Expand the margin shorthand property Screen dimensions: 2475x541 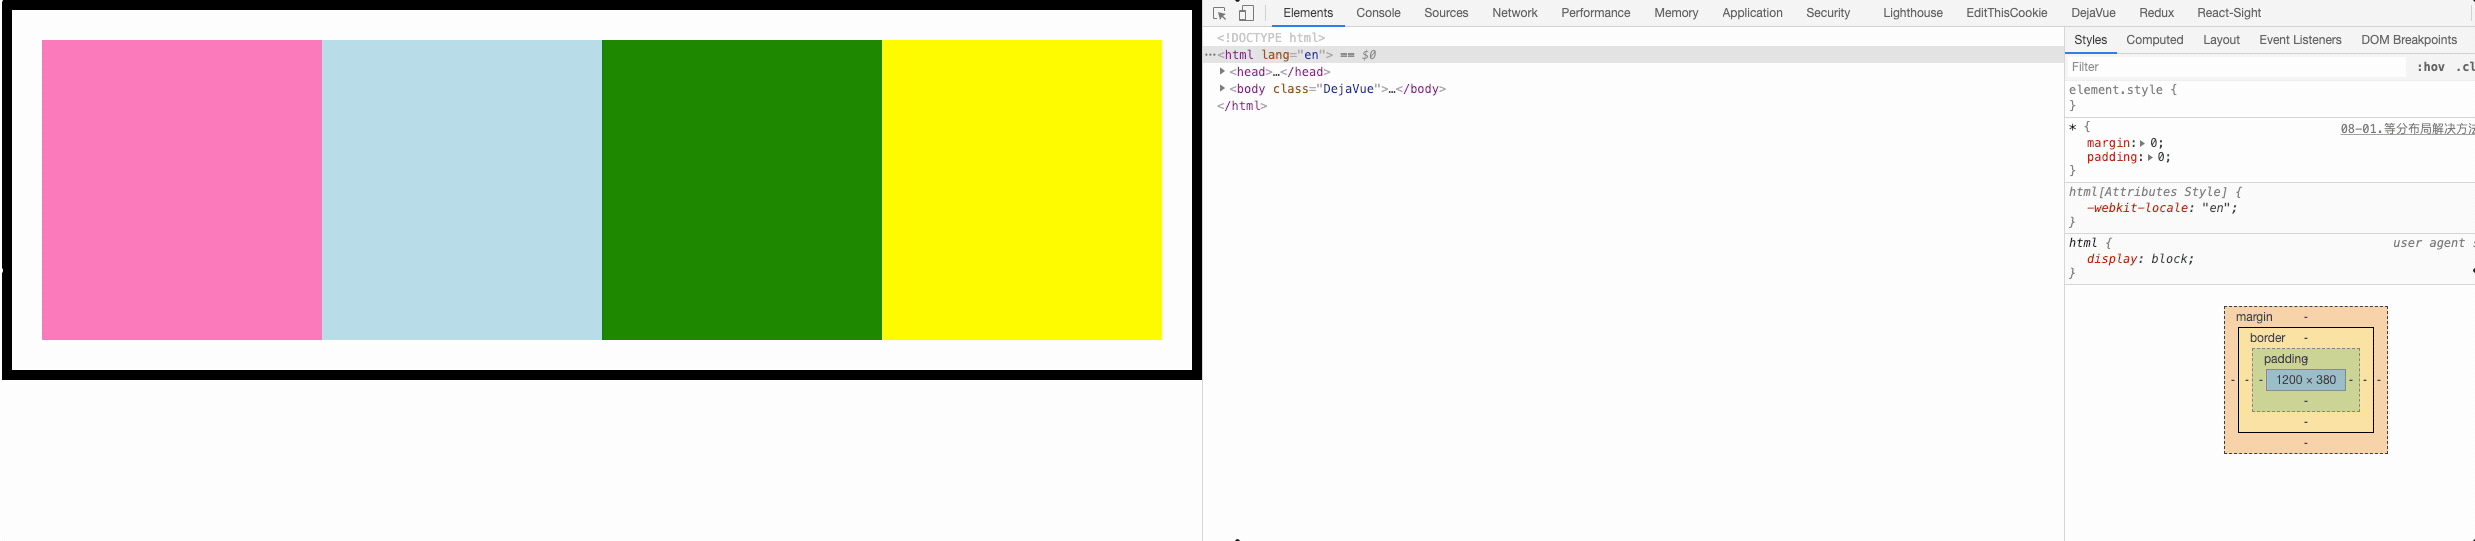[x=2142, y=143]
